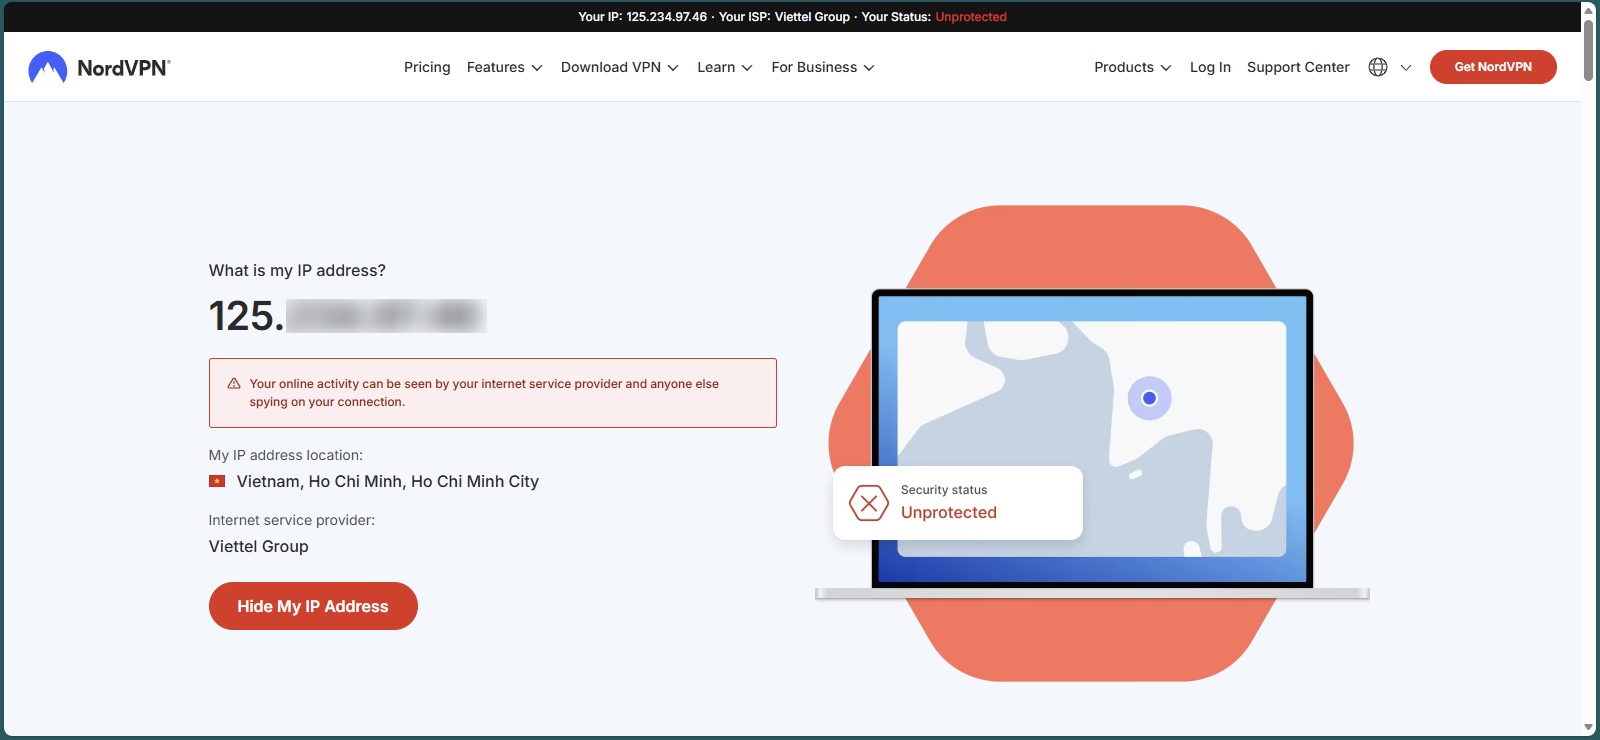The height and width of the screenshot is (740, 1600).
Task: Click 'Vietnam, Ho Chi Minh, Ho Chi Minh City' text
Action: [388, 481]
